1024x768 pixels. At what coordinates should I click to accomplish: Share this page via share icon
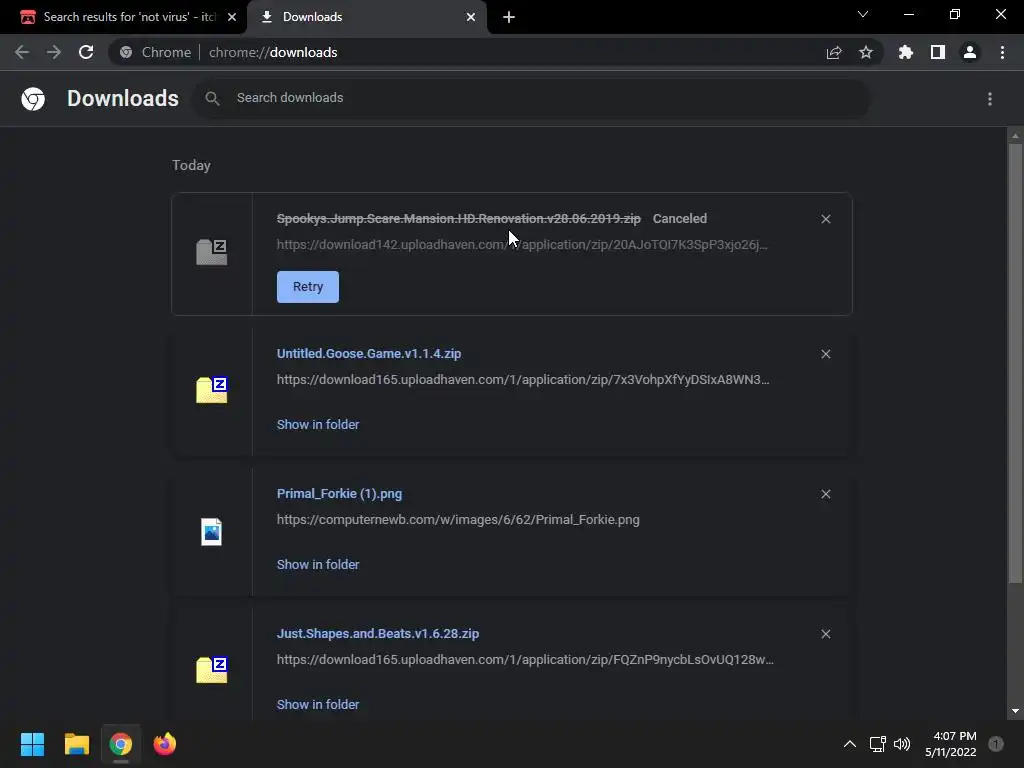834,52
